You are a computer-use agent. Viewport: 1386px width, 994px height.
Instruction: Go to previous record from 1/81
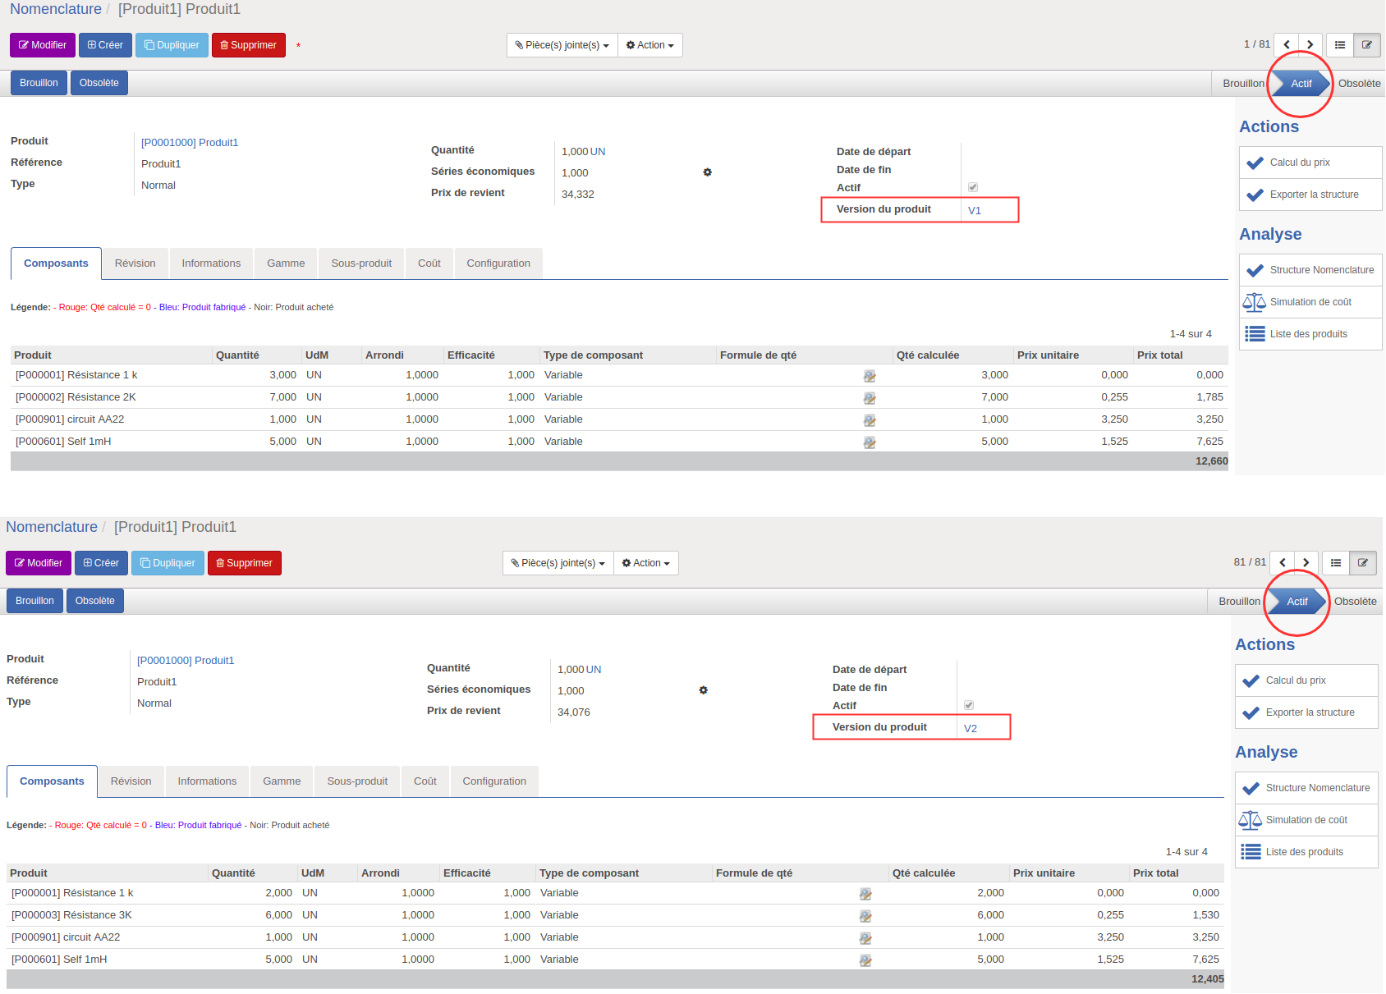[x=1287, y=45]
